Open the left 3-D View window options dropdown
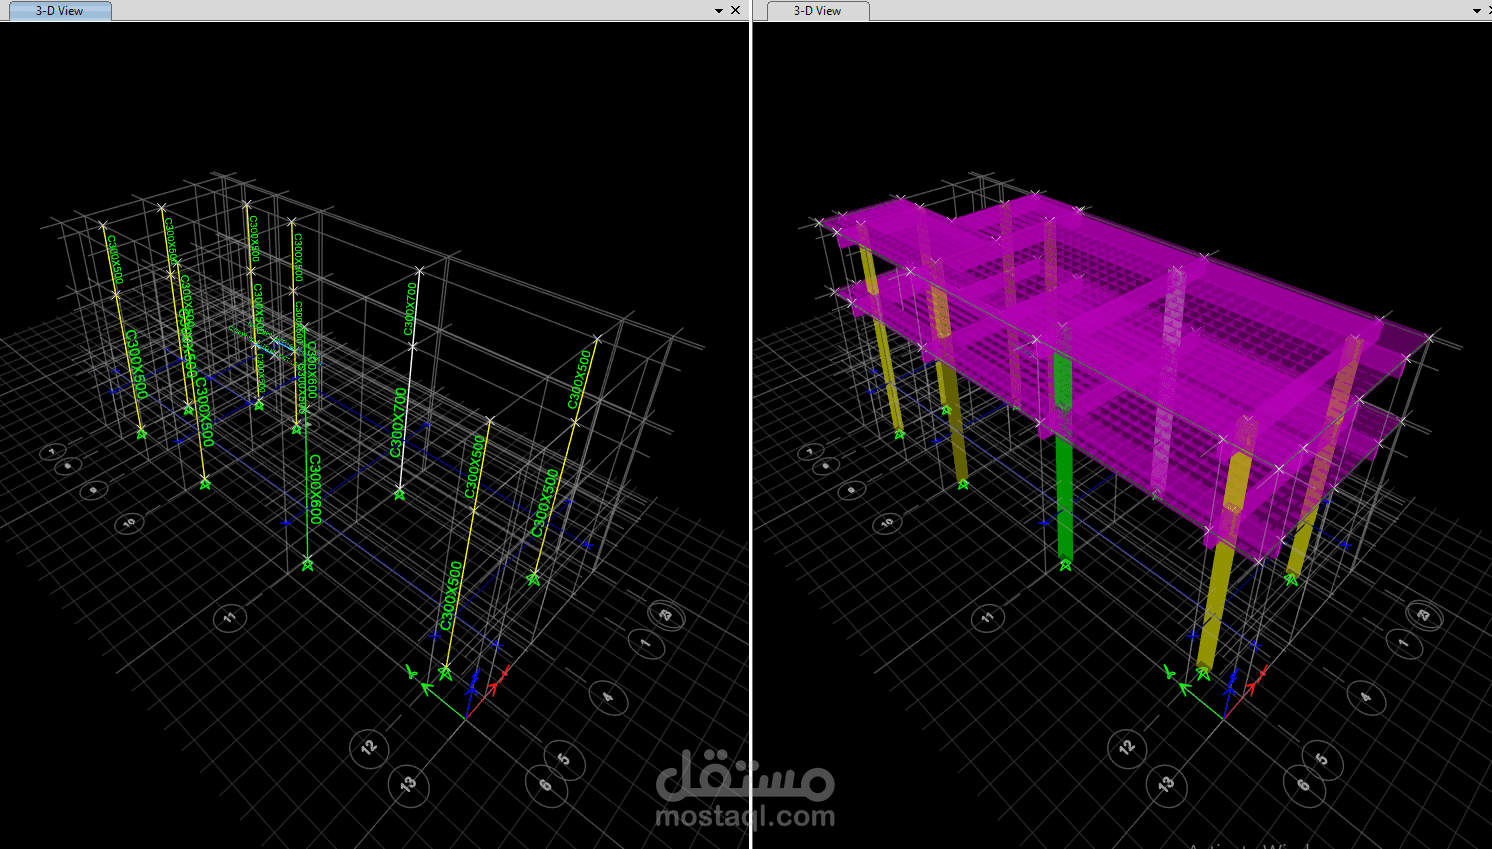 click(x=718, y=11)
